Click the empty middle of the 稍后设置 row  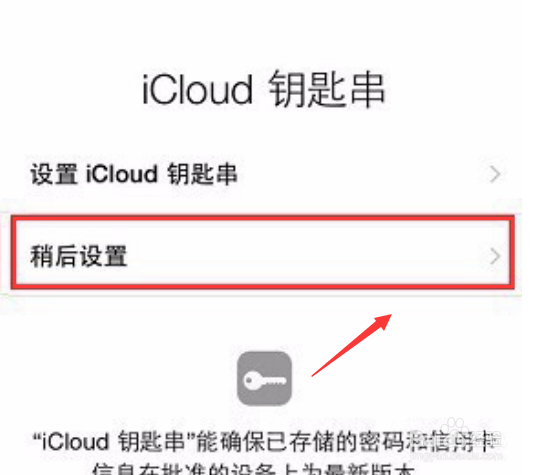point(307,256)
